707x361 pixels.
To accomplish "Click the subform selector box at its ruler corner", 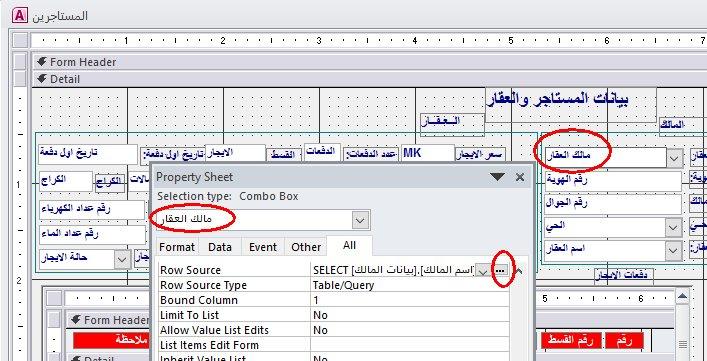I will click(54, 298).
